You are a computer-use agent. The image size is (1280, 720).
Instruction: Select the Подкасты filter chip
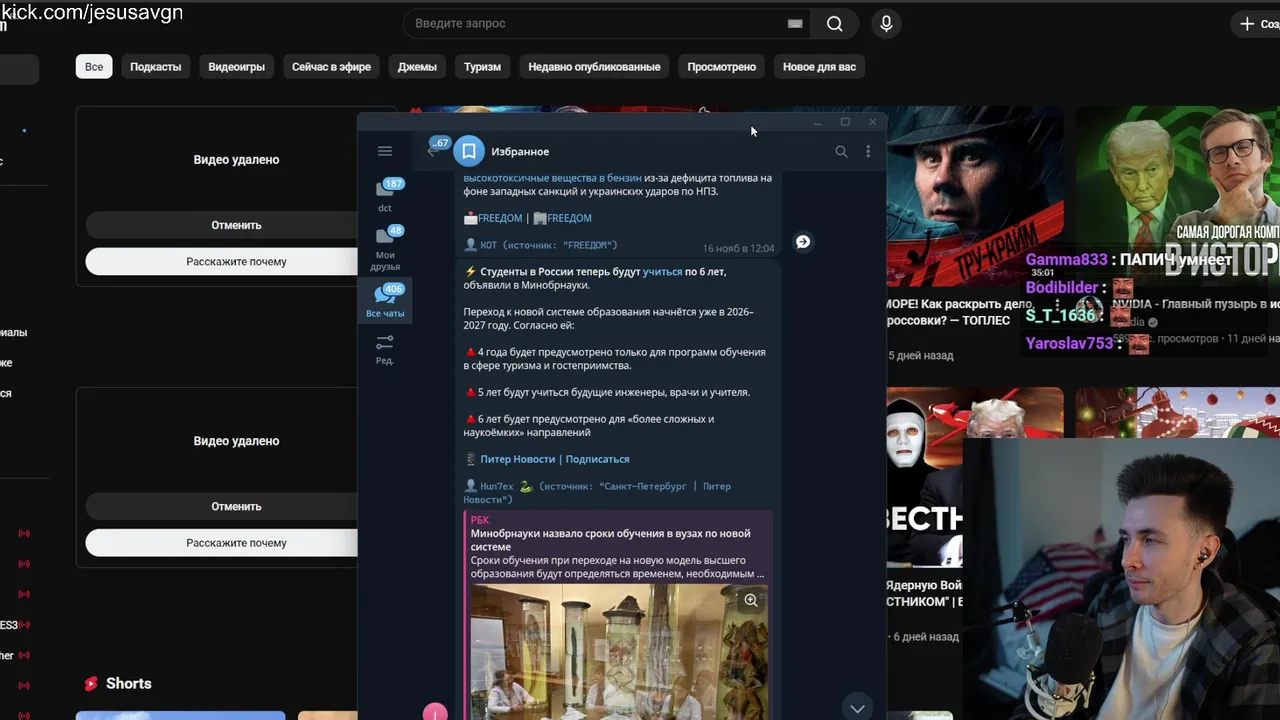(x=156, y=67)
